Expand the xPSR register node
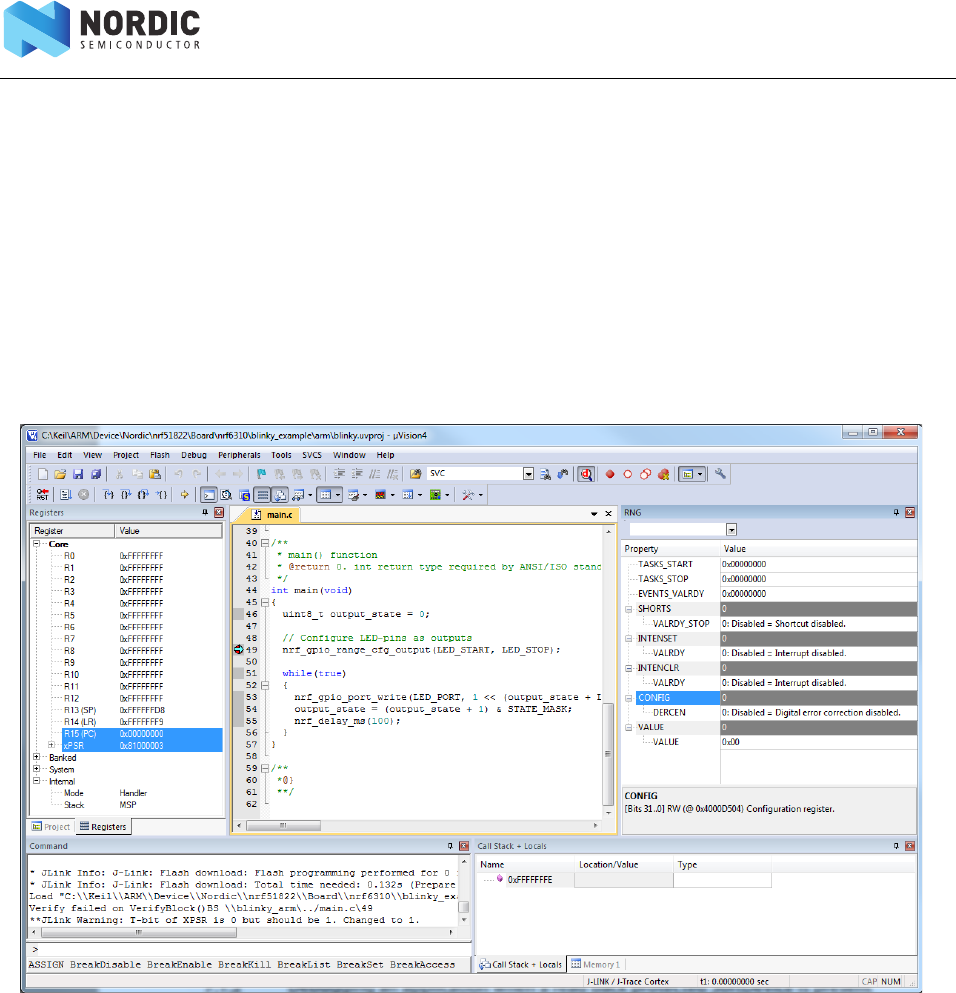 51,745
